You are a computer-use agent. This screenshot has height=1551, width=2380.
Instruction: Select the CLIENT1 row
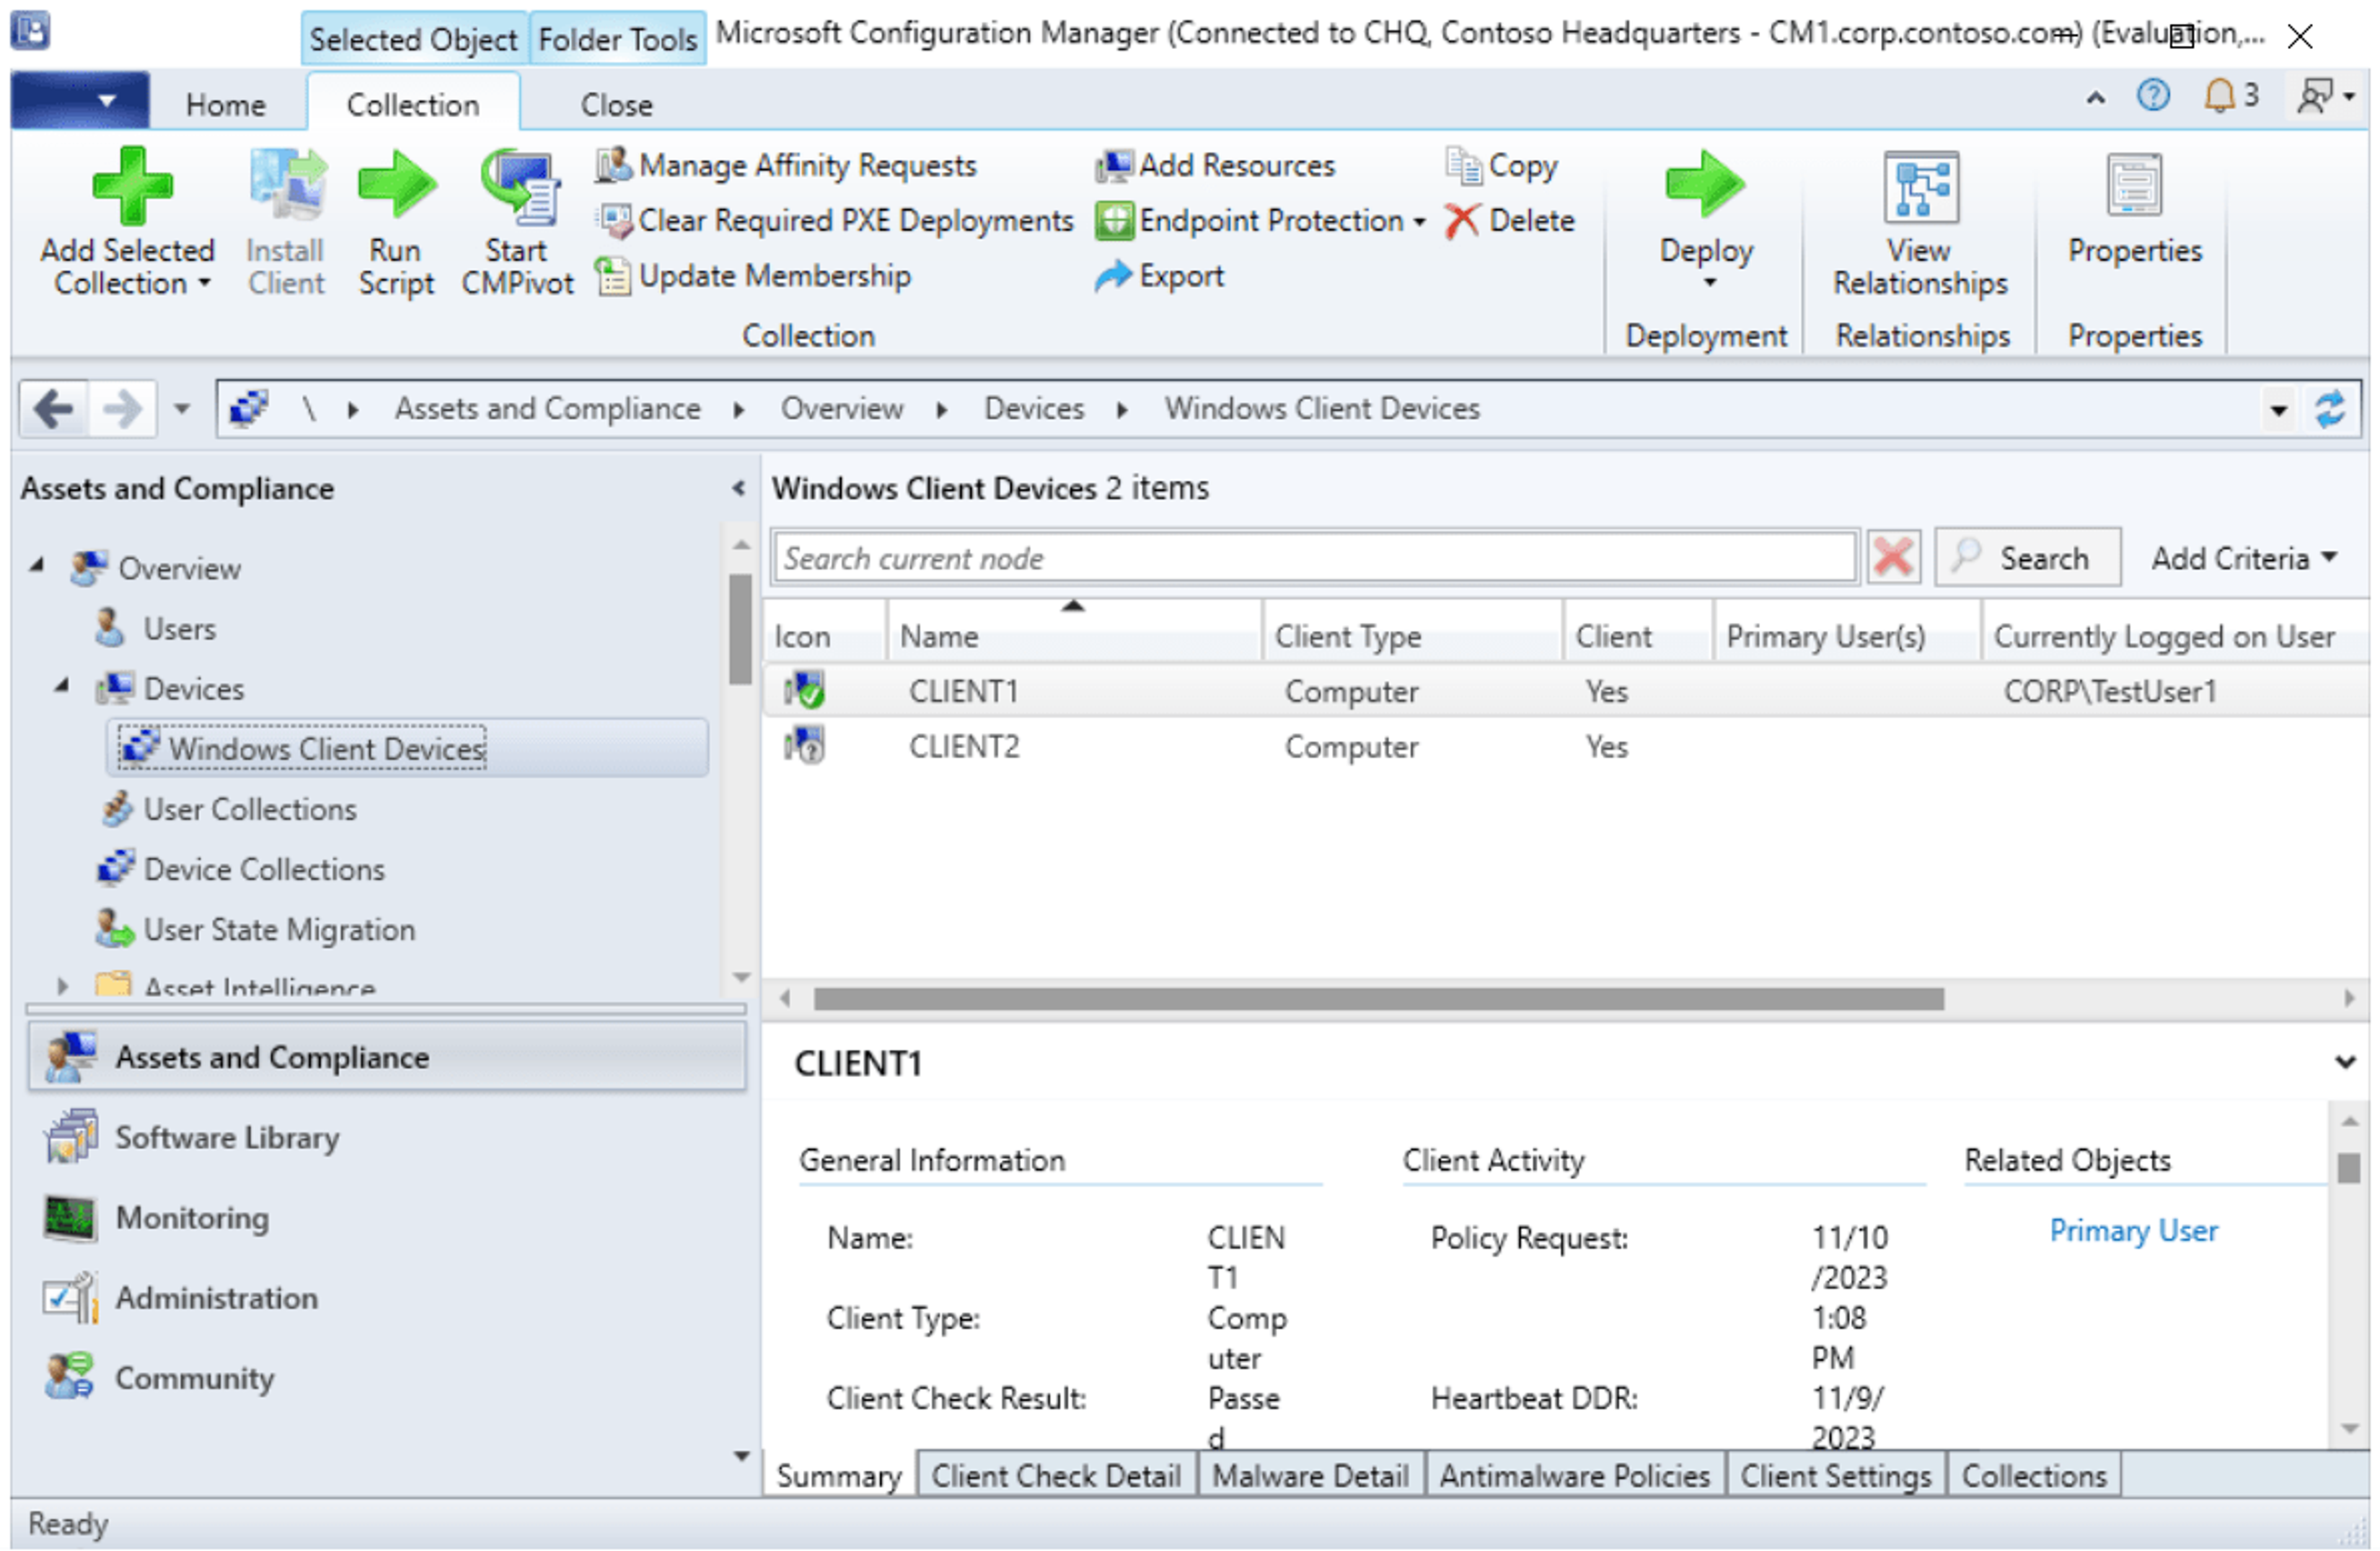tap(1566, 692)
